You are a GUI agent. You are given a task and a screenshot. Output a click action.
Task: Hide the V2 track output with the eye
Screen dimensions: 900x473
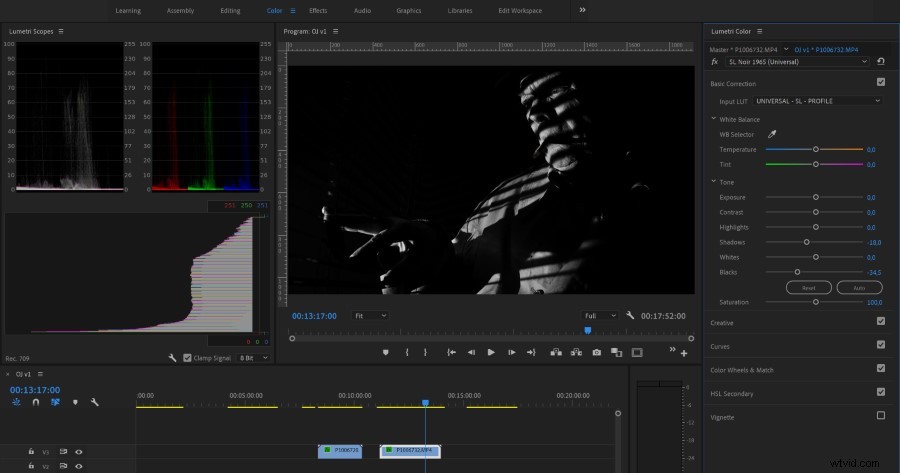click(79, 466)
